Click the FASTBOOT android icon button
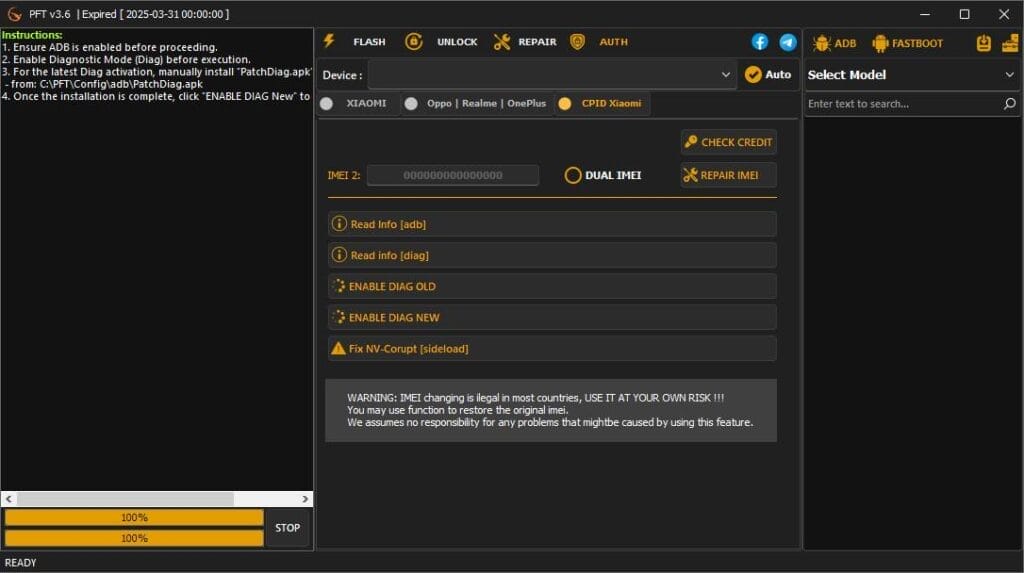 908,43
